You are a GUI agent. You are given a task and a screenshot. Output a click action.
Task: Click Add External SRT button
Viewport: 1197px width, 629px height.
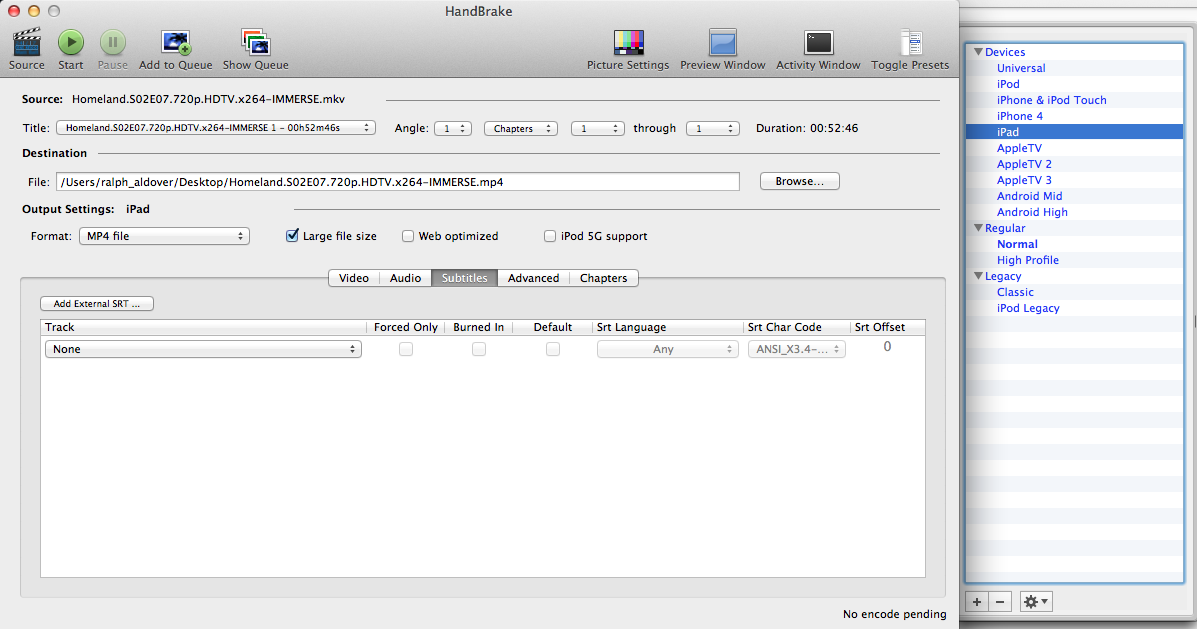[x=97, y=304]
